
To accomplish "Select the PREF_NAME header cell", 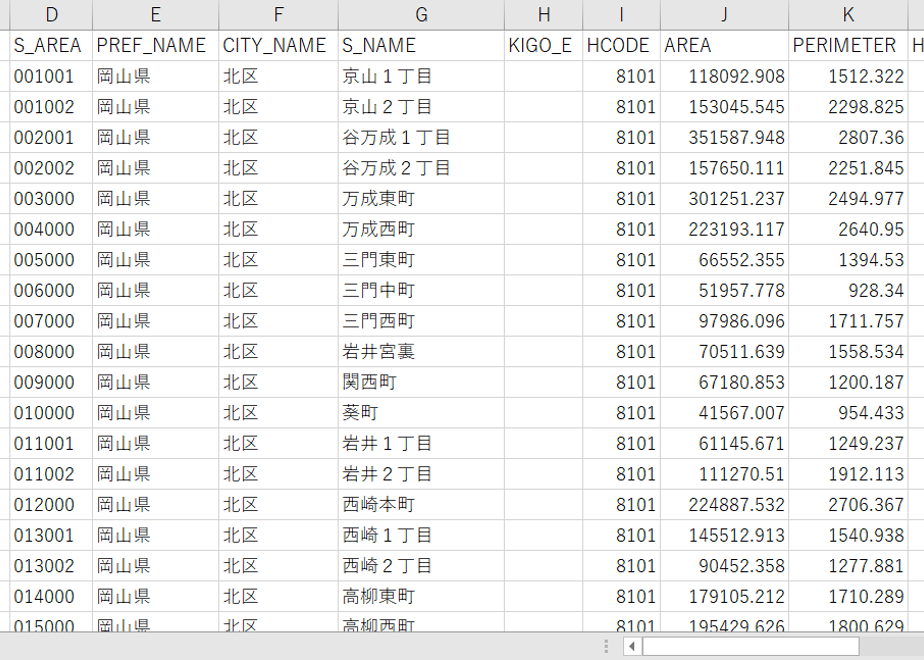I will point(156,45).
